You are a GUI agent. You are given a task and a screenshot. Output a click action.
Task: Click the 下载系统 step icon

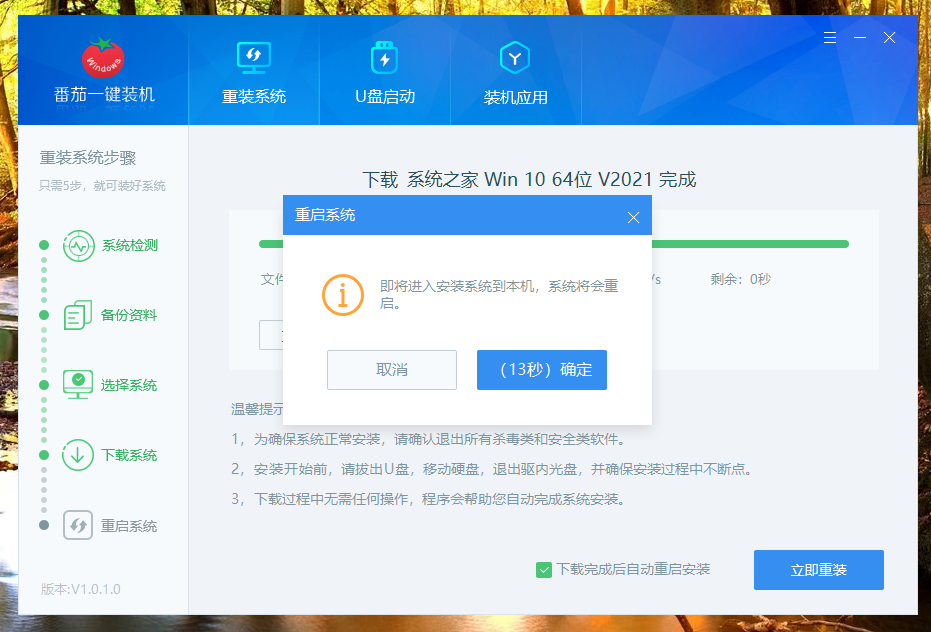pos(78,455)
